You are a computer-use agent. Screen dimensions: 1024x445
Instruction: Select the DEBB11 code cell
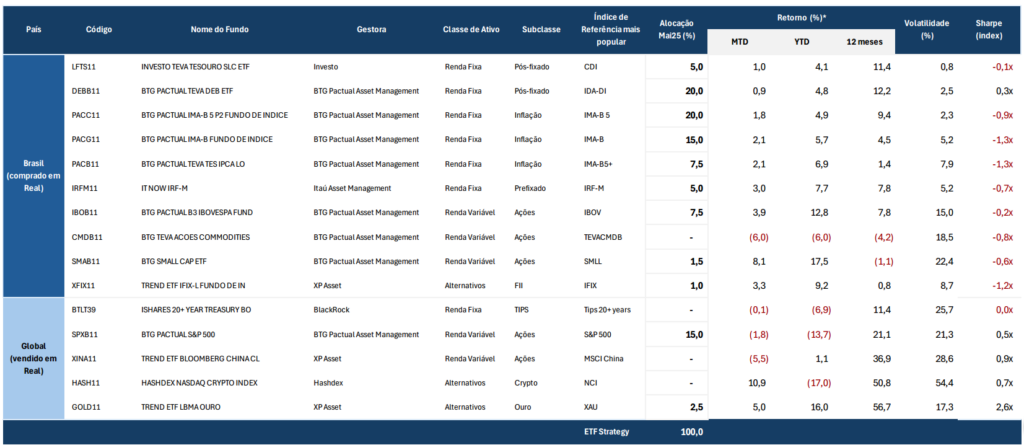pyautogui.click(x=86, y=91)
